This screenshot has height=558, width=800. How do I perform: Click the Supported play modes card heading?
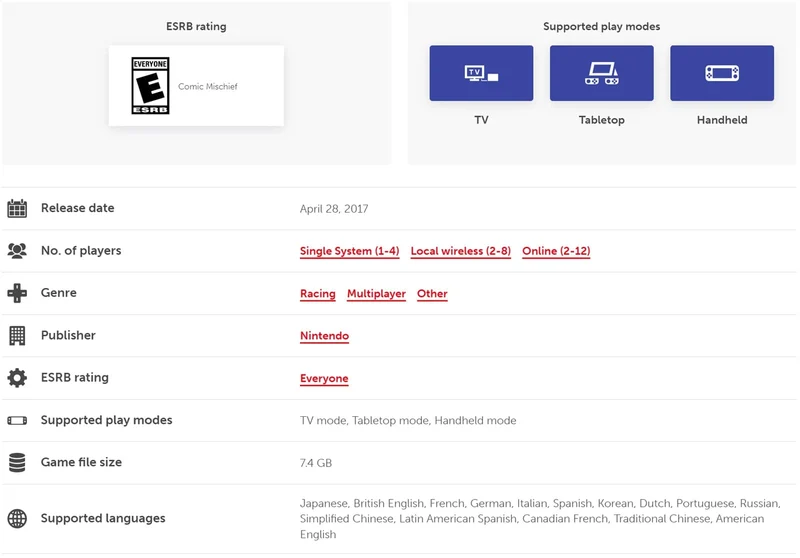[602, 27]
